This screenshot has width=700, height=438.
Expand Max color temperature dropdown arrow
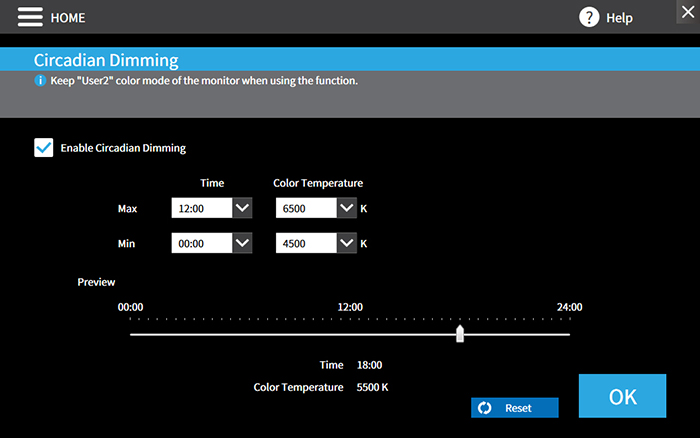(x=346, y=208)
